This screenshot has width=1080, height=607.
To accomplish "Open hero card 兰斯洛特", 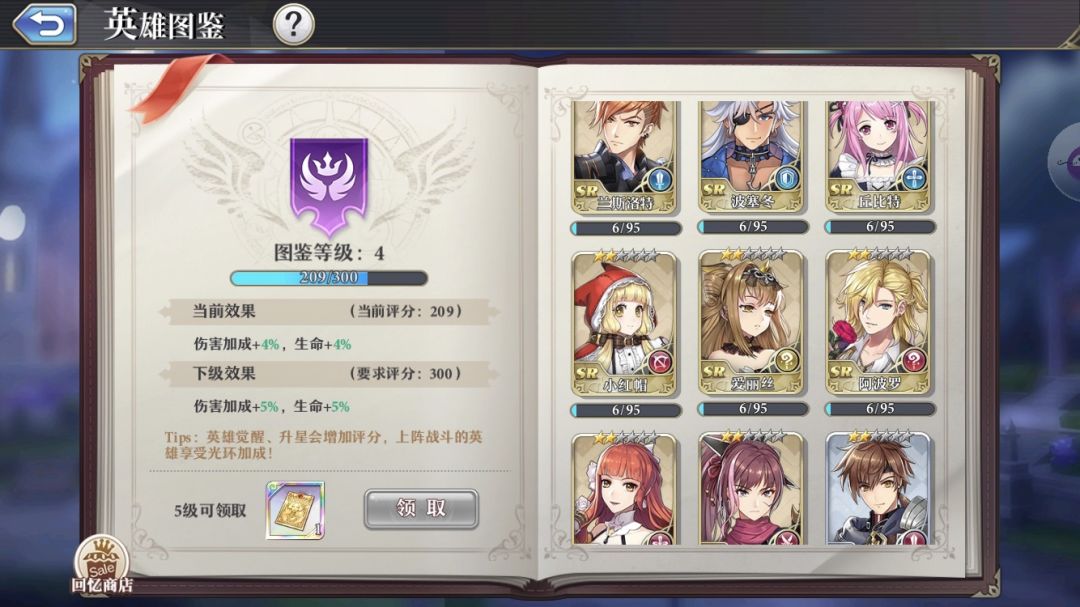I will pyautogui.click(x=625, y=157).
